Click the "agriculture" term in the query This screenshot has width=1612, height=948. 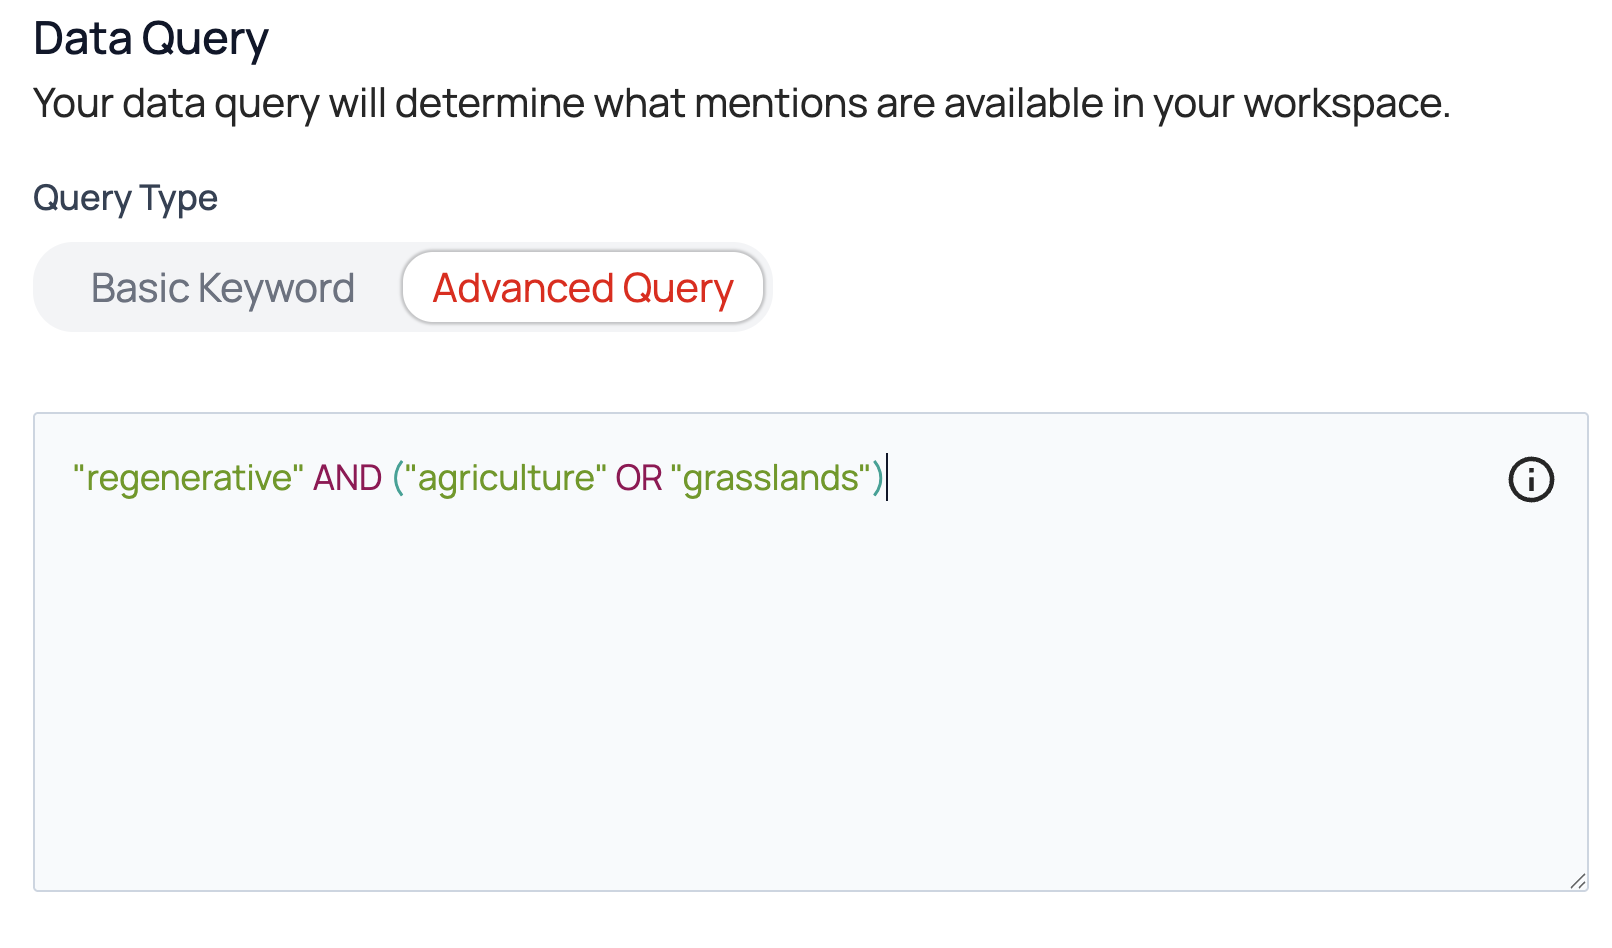coord(505,478)
